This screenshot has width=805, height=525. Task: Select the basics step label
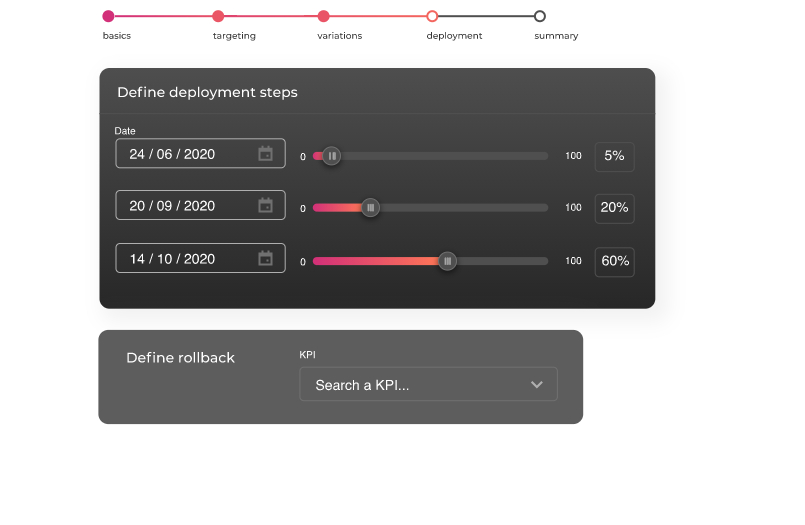pos(117,36)
